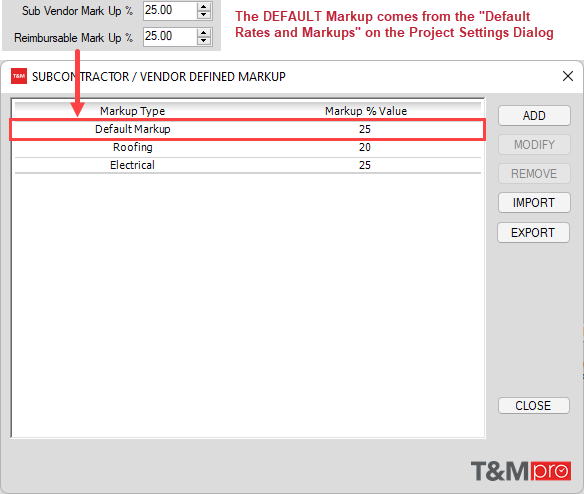Increase Reimbursable Mark Up with up arrow
584x494 pixels.
click(x=204, y=33)
